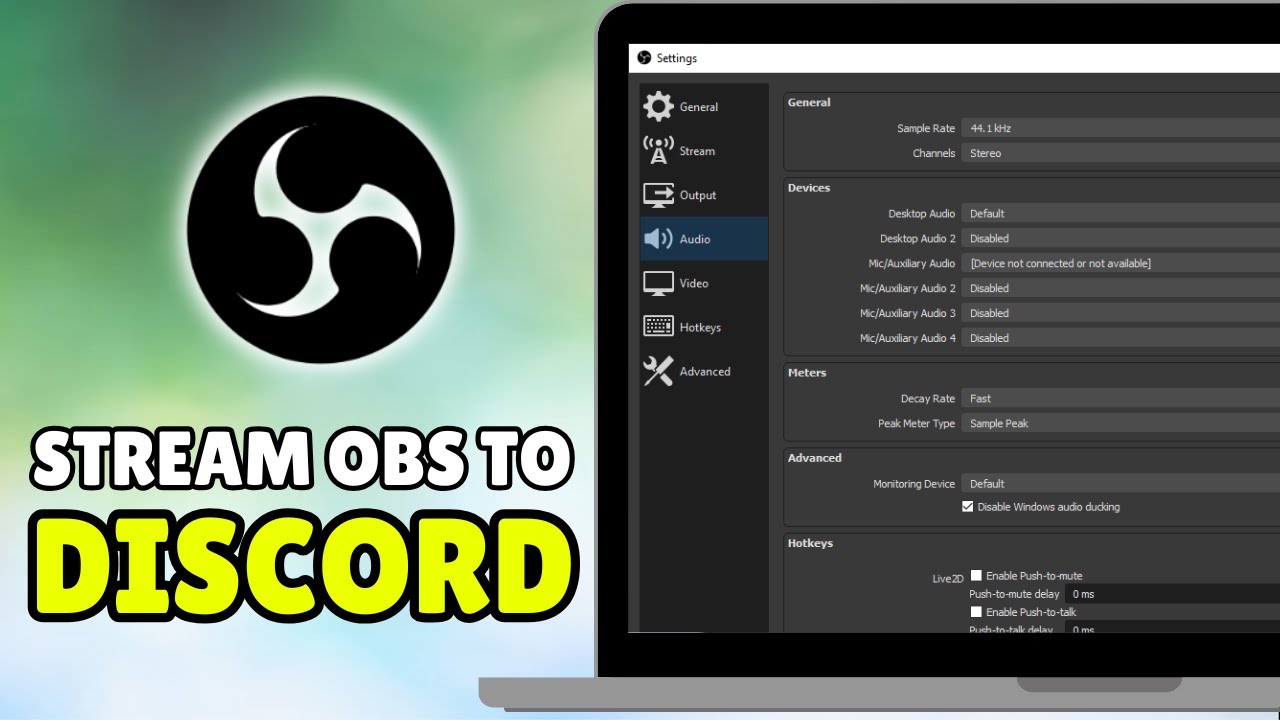Switch to the Output settings tab label
This screenshot has height=720, width=1280.
point(698,195)
